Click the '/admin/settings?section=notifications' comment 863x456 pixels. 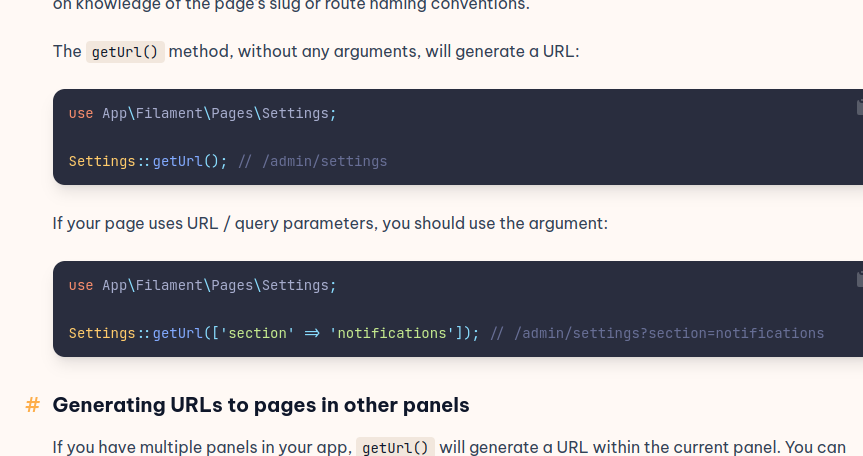pos(657,333)
